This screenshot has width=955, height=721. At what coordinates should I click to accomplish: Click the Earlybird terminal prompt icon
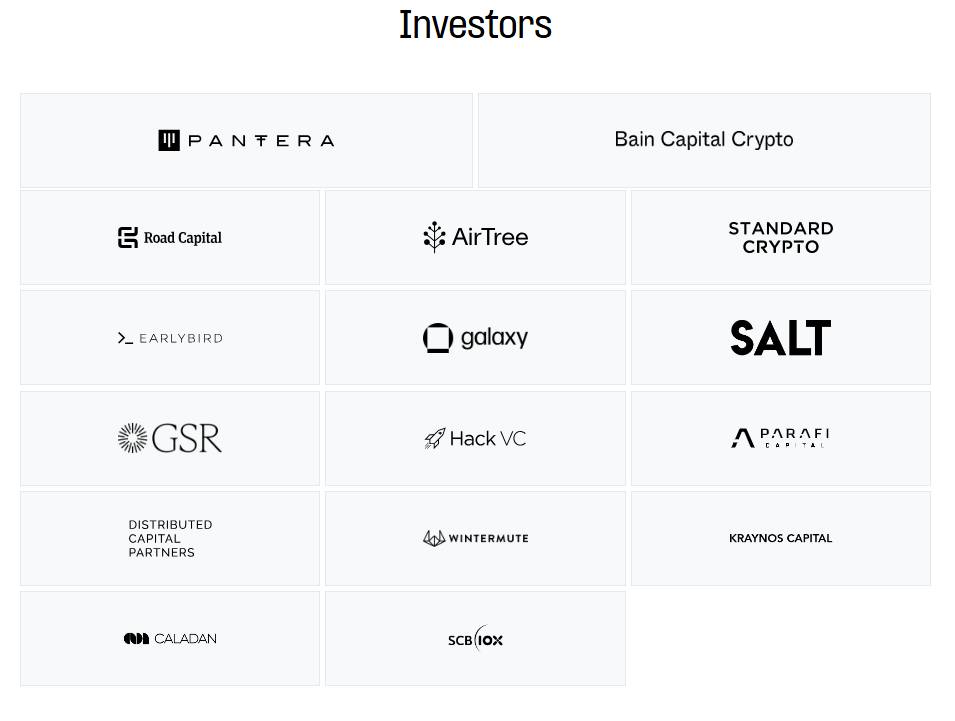pos(125,338)
